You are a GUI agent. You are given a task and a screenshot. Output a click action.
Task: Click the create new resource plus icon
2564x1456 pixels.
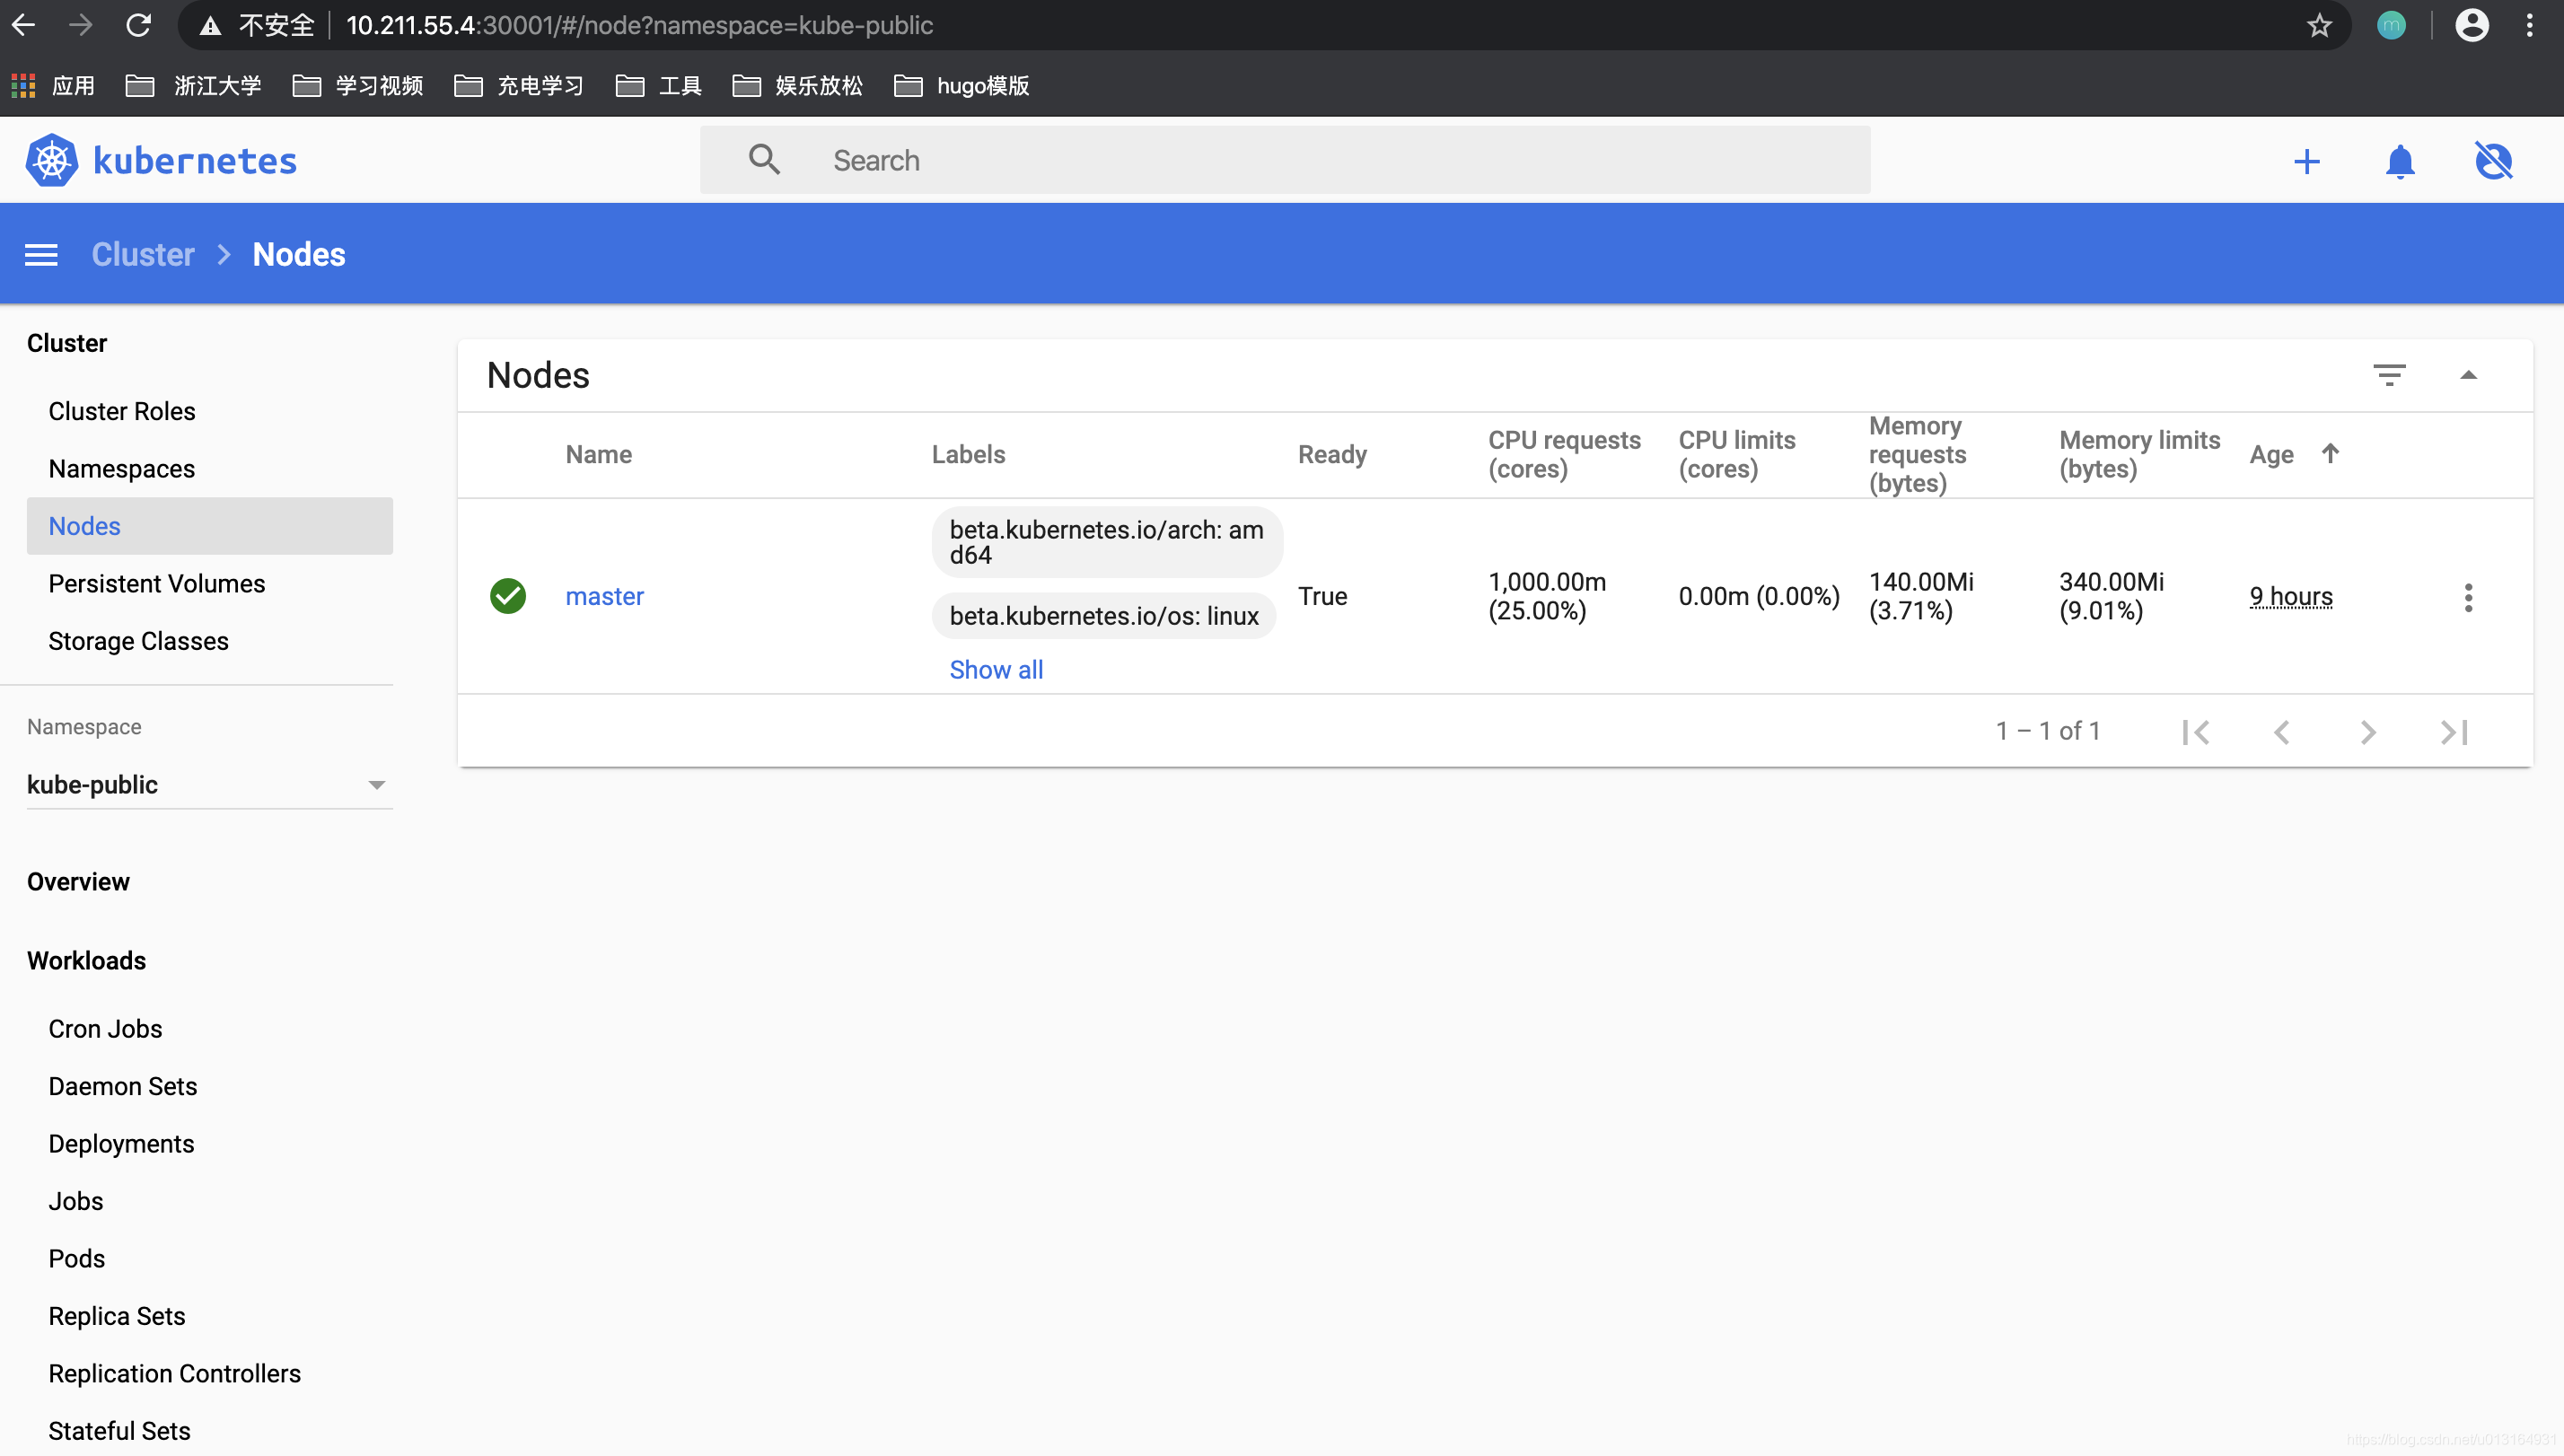(2306, 161)
